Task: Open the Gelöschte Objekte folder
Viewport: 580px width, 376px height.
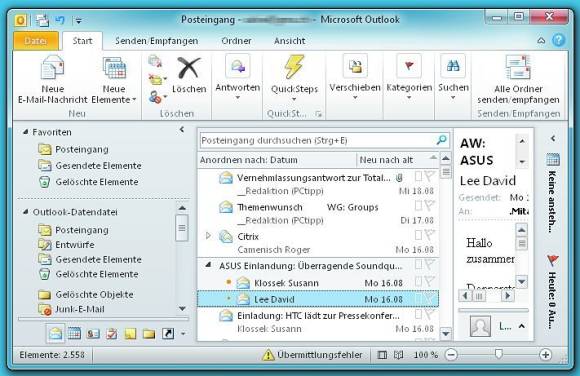Action: 86,295
